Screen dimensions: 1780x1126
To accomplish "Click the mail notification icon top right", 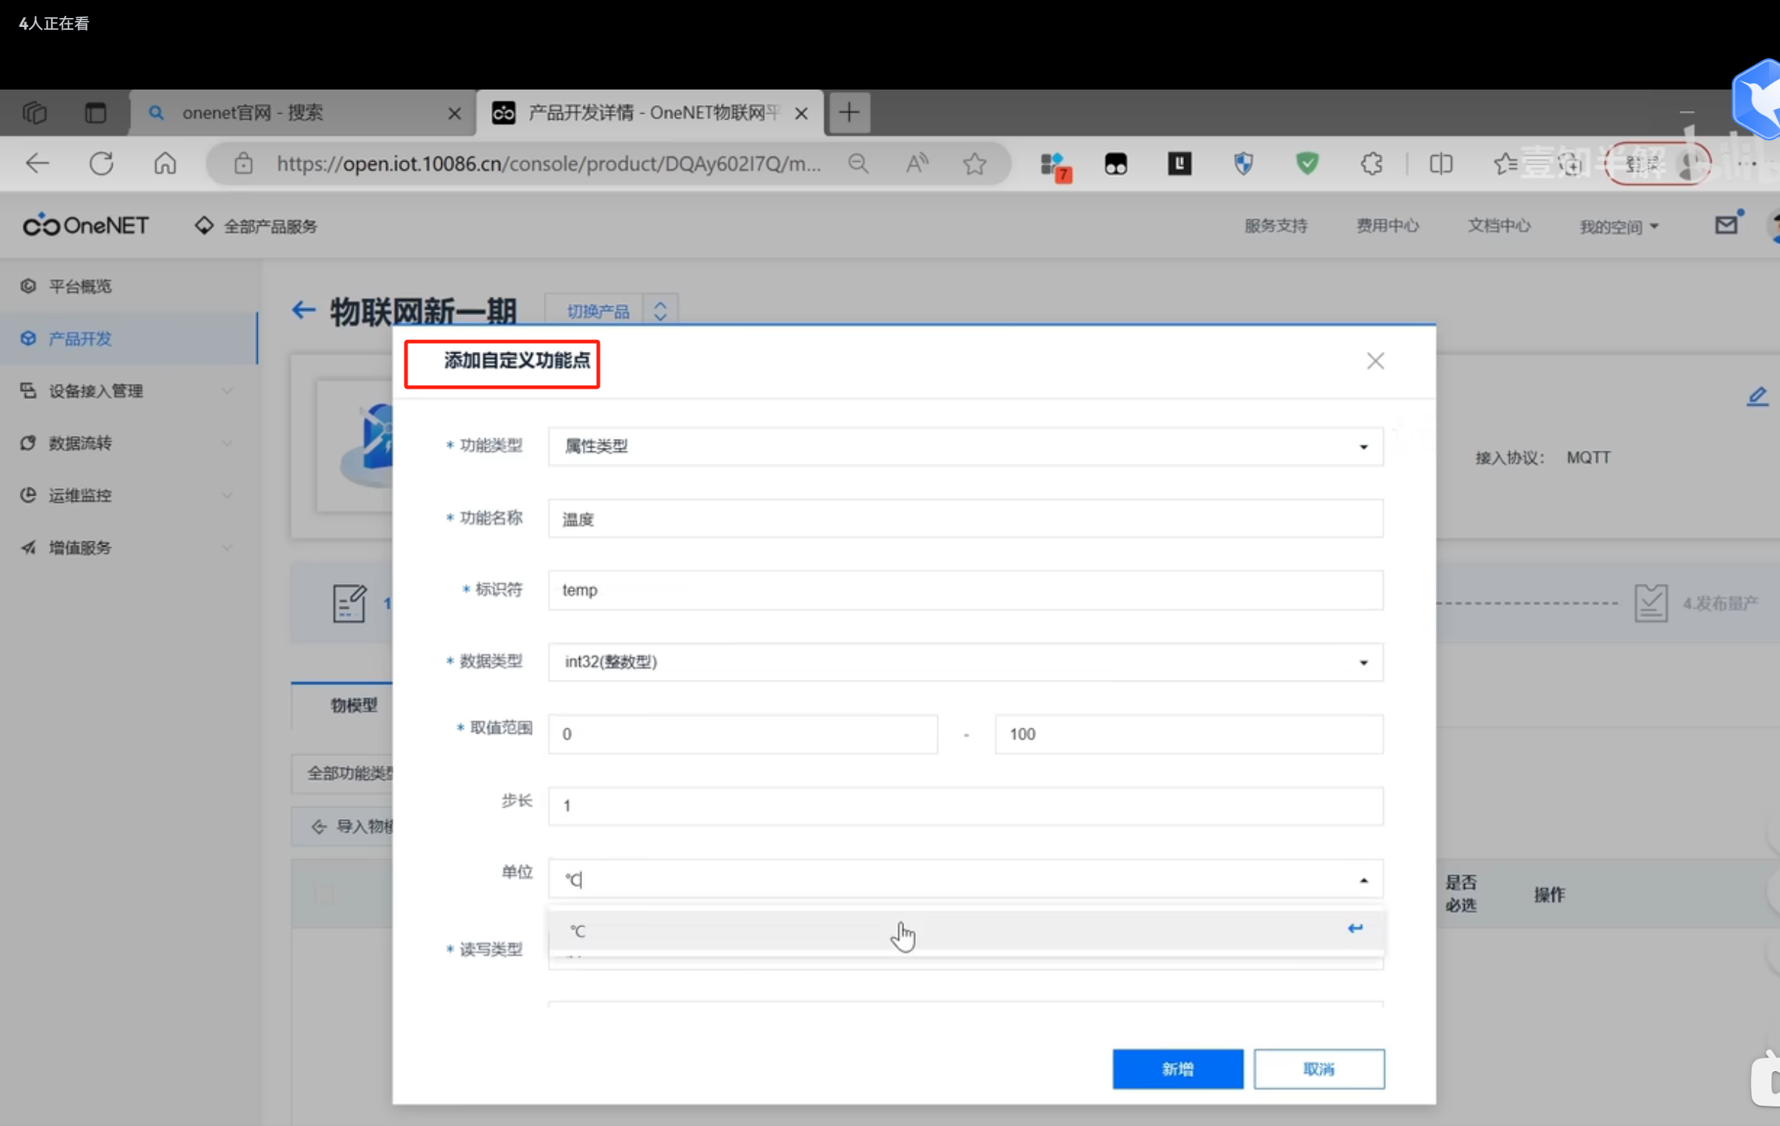I will click(x=1725, y=225).
